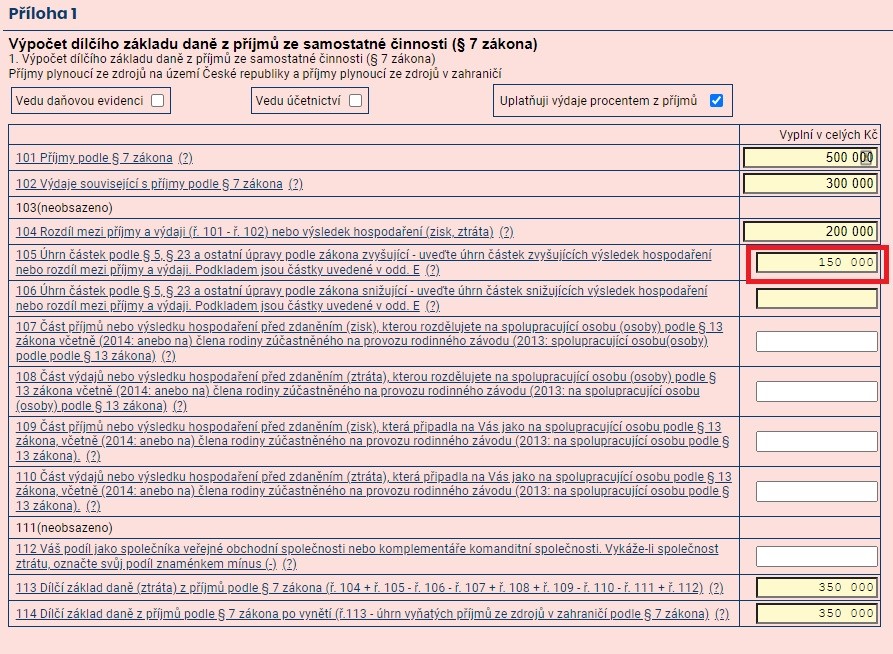Screen dimensions: 893x654
Task: Click help (?) for row 112
Action: [290, 564]
